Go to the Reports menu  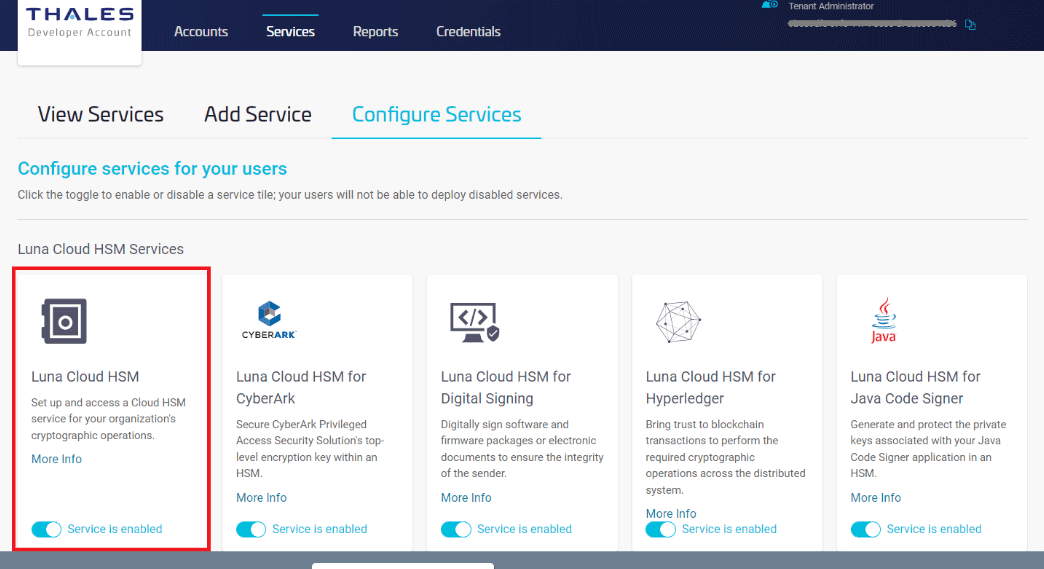375,31
